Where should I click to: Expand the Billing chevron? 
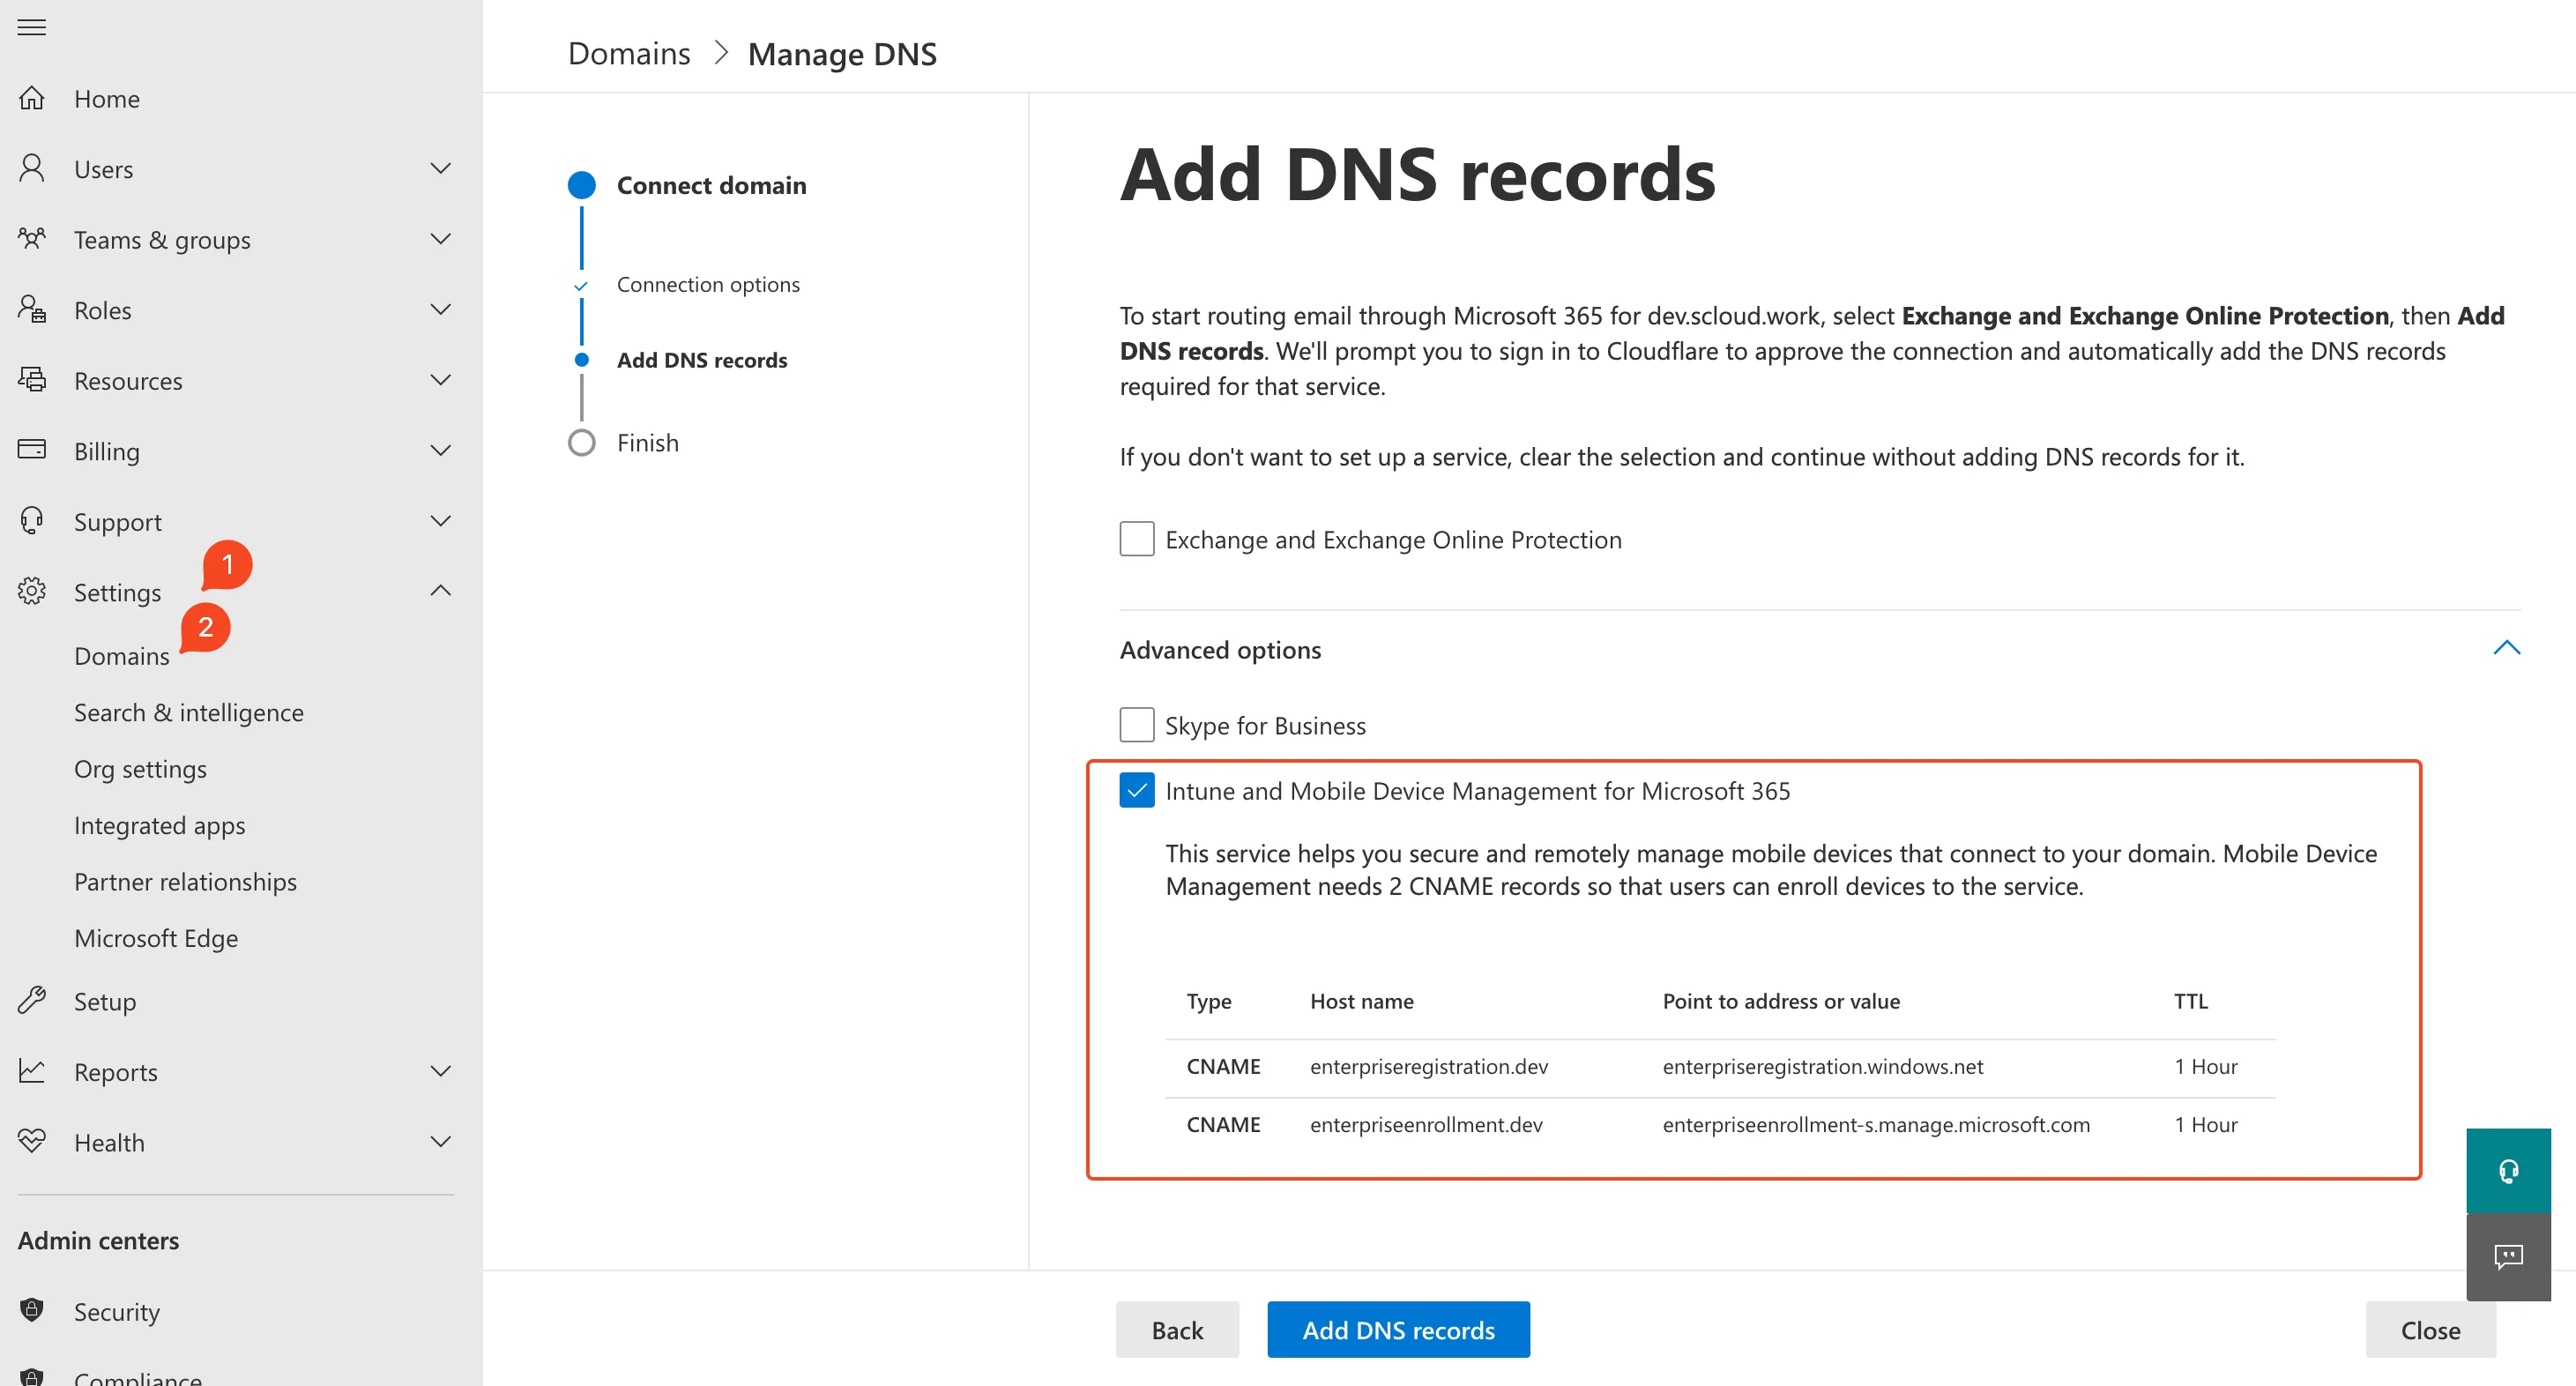[440, 450]
